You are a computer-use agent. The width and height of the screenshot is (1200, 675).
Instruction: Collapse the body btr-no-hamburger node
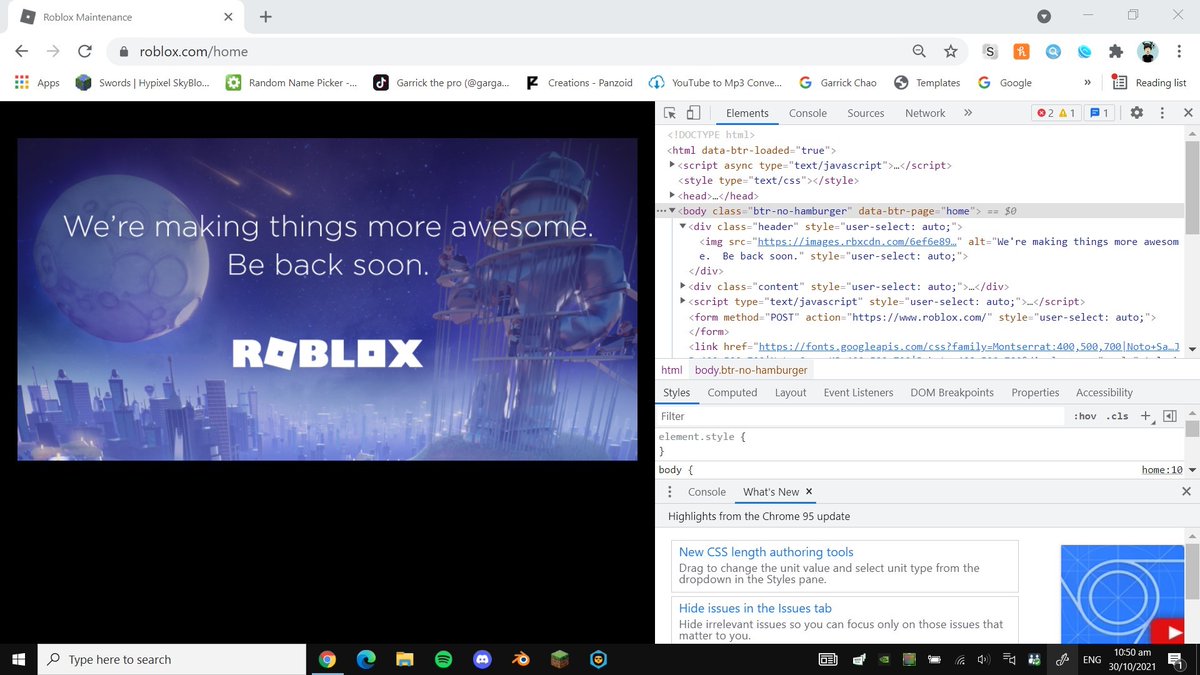point(673,211)
